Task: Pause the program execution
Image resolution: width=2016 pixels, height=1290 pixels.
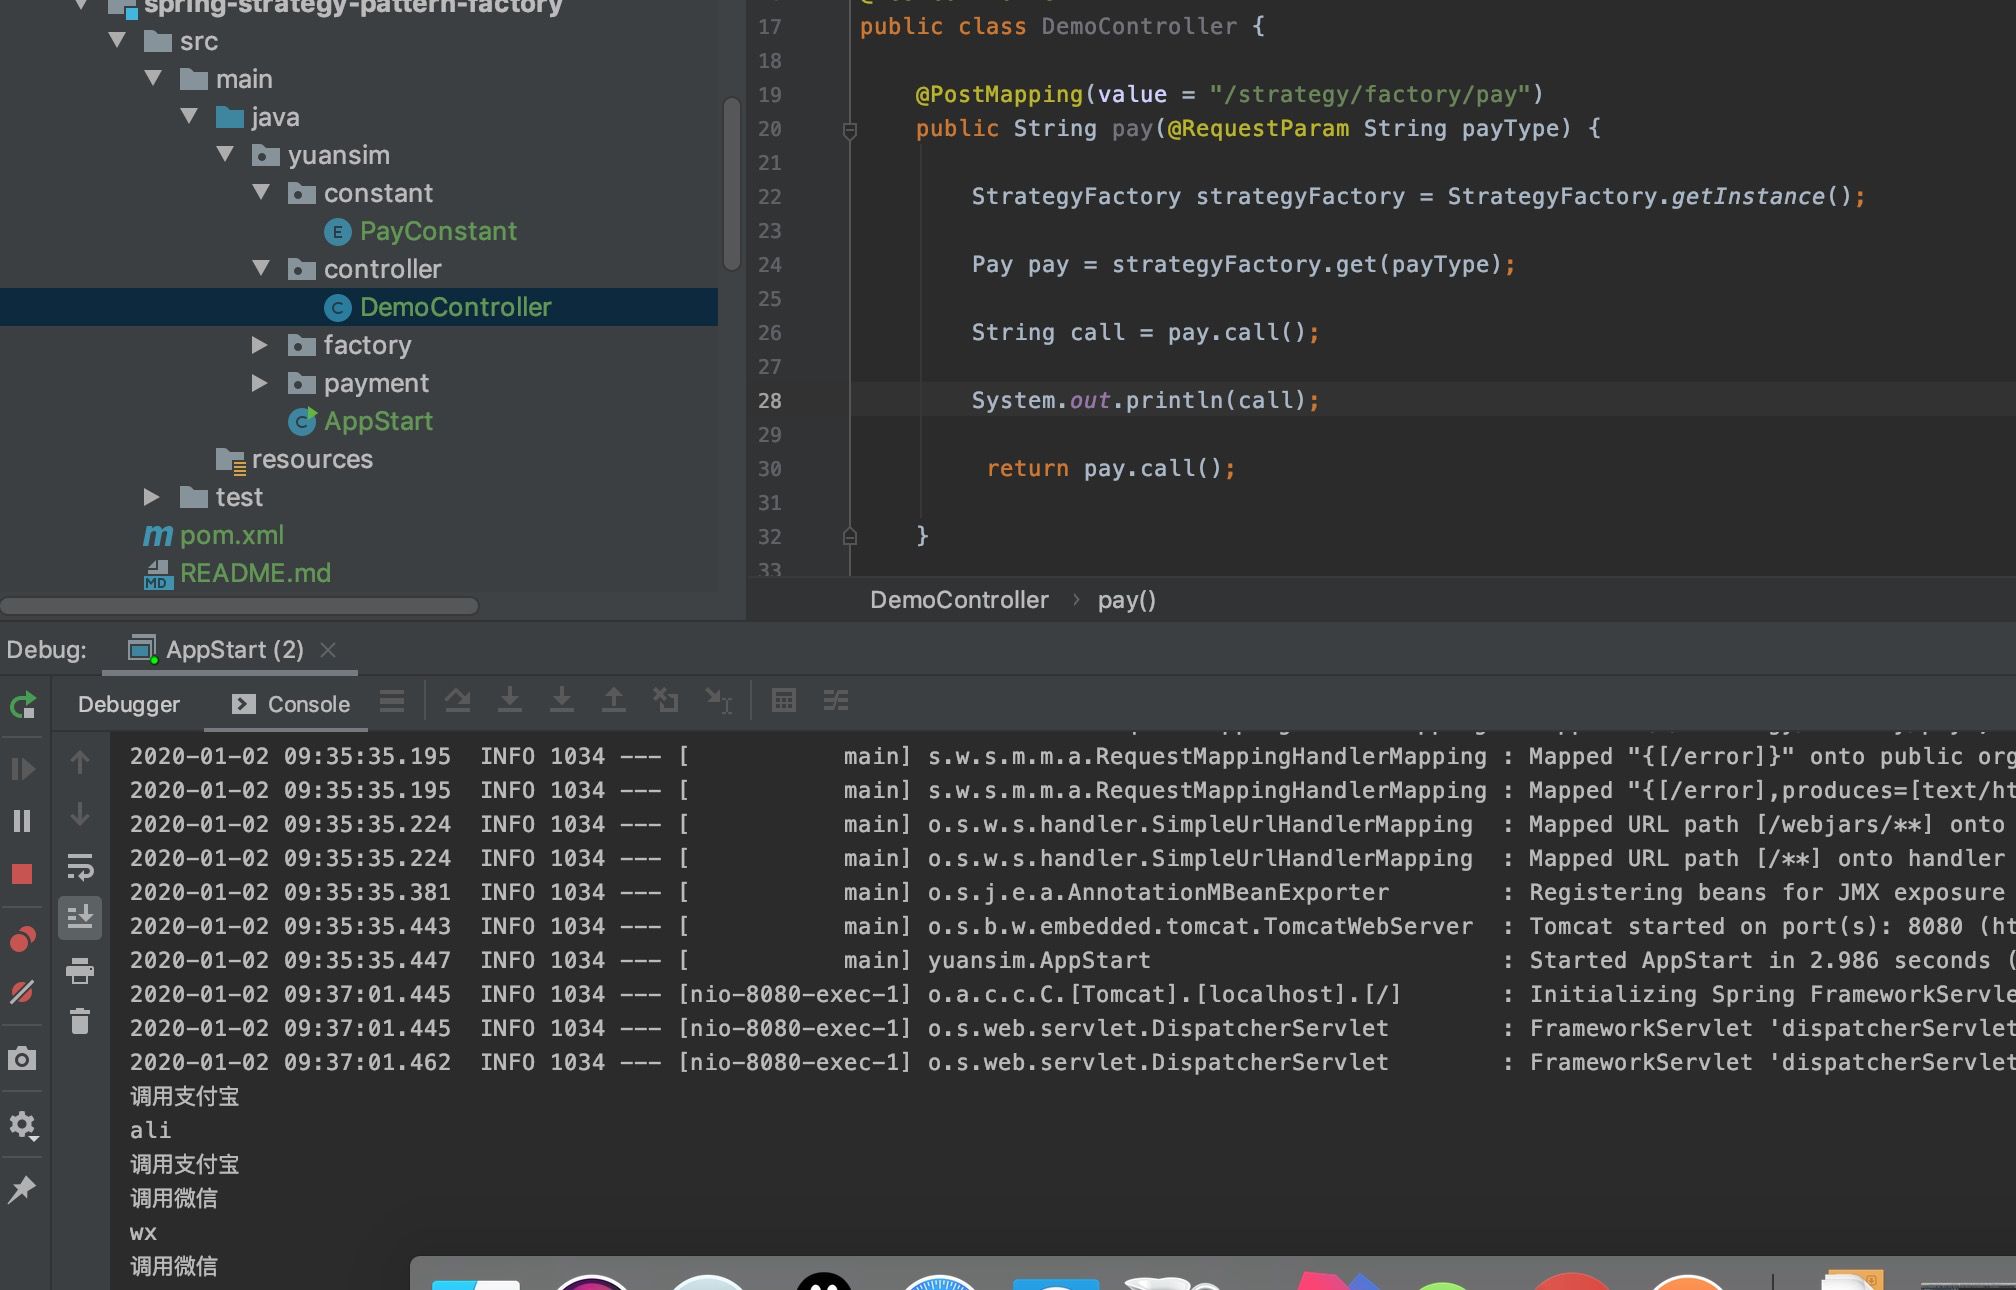Action: 22,821
